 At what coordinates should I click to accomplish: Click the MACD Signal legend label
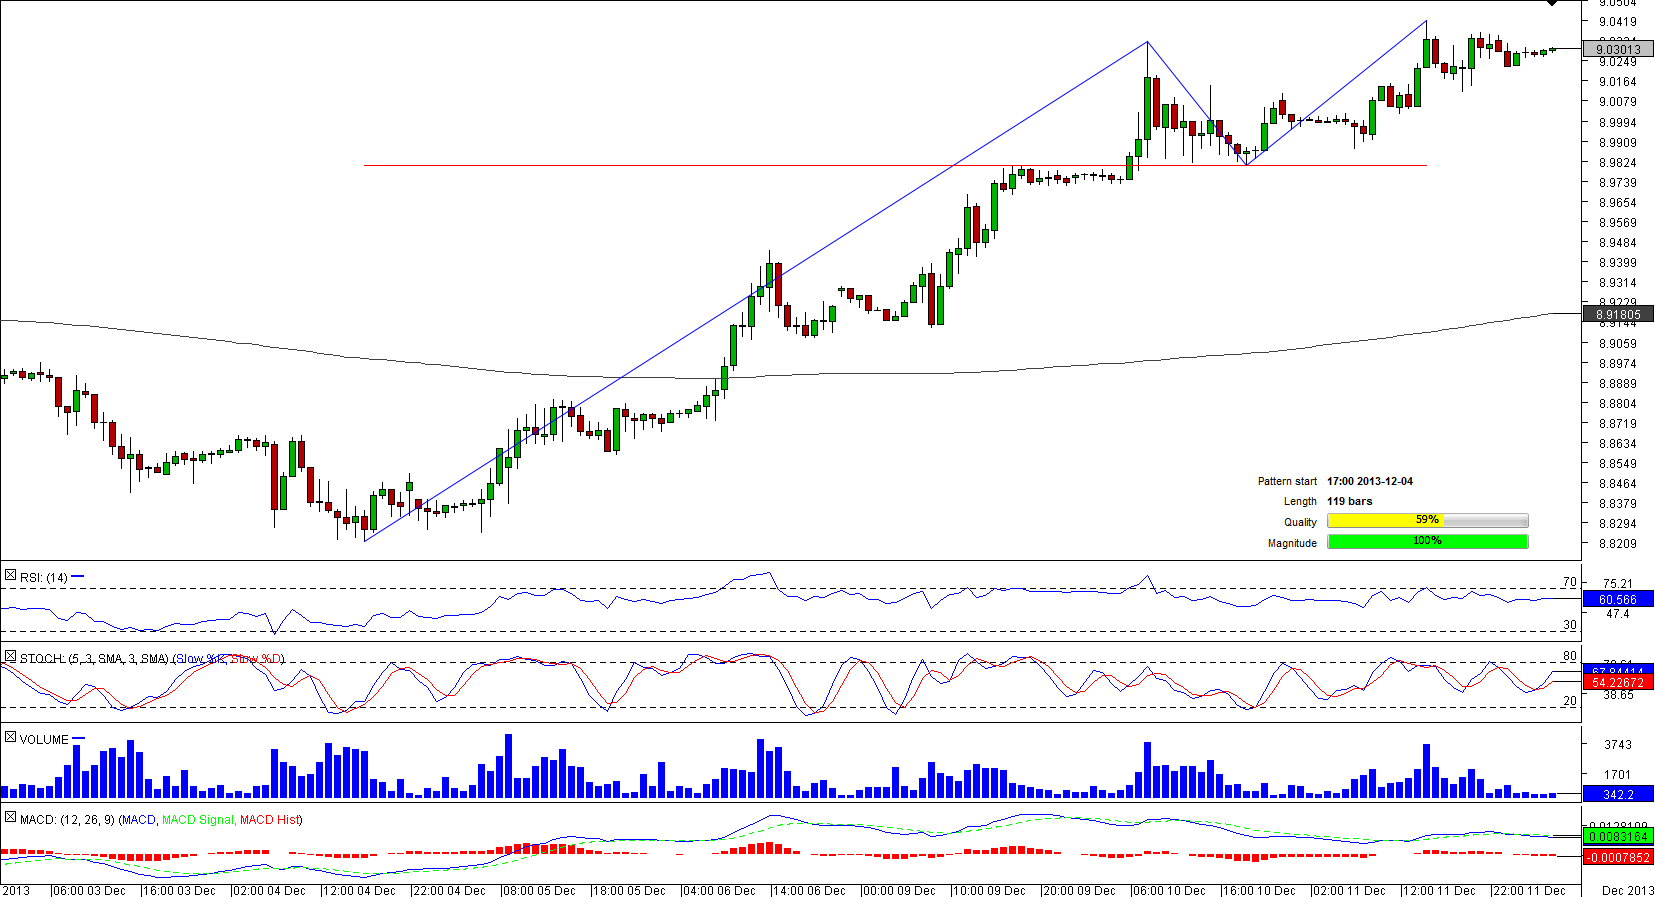tap(197, 820)
